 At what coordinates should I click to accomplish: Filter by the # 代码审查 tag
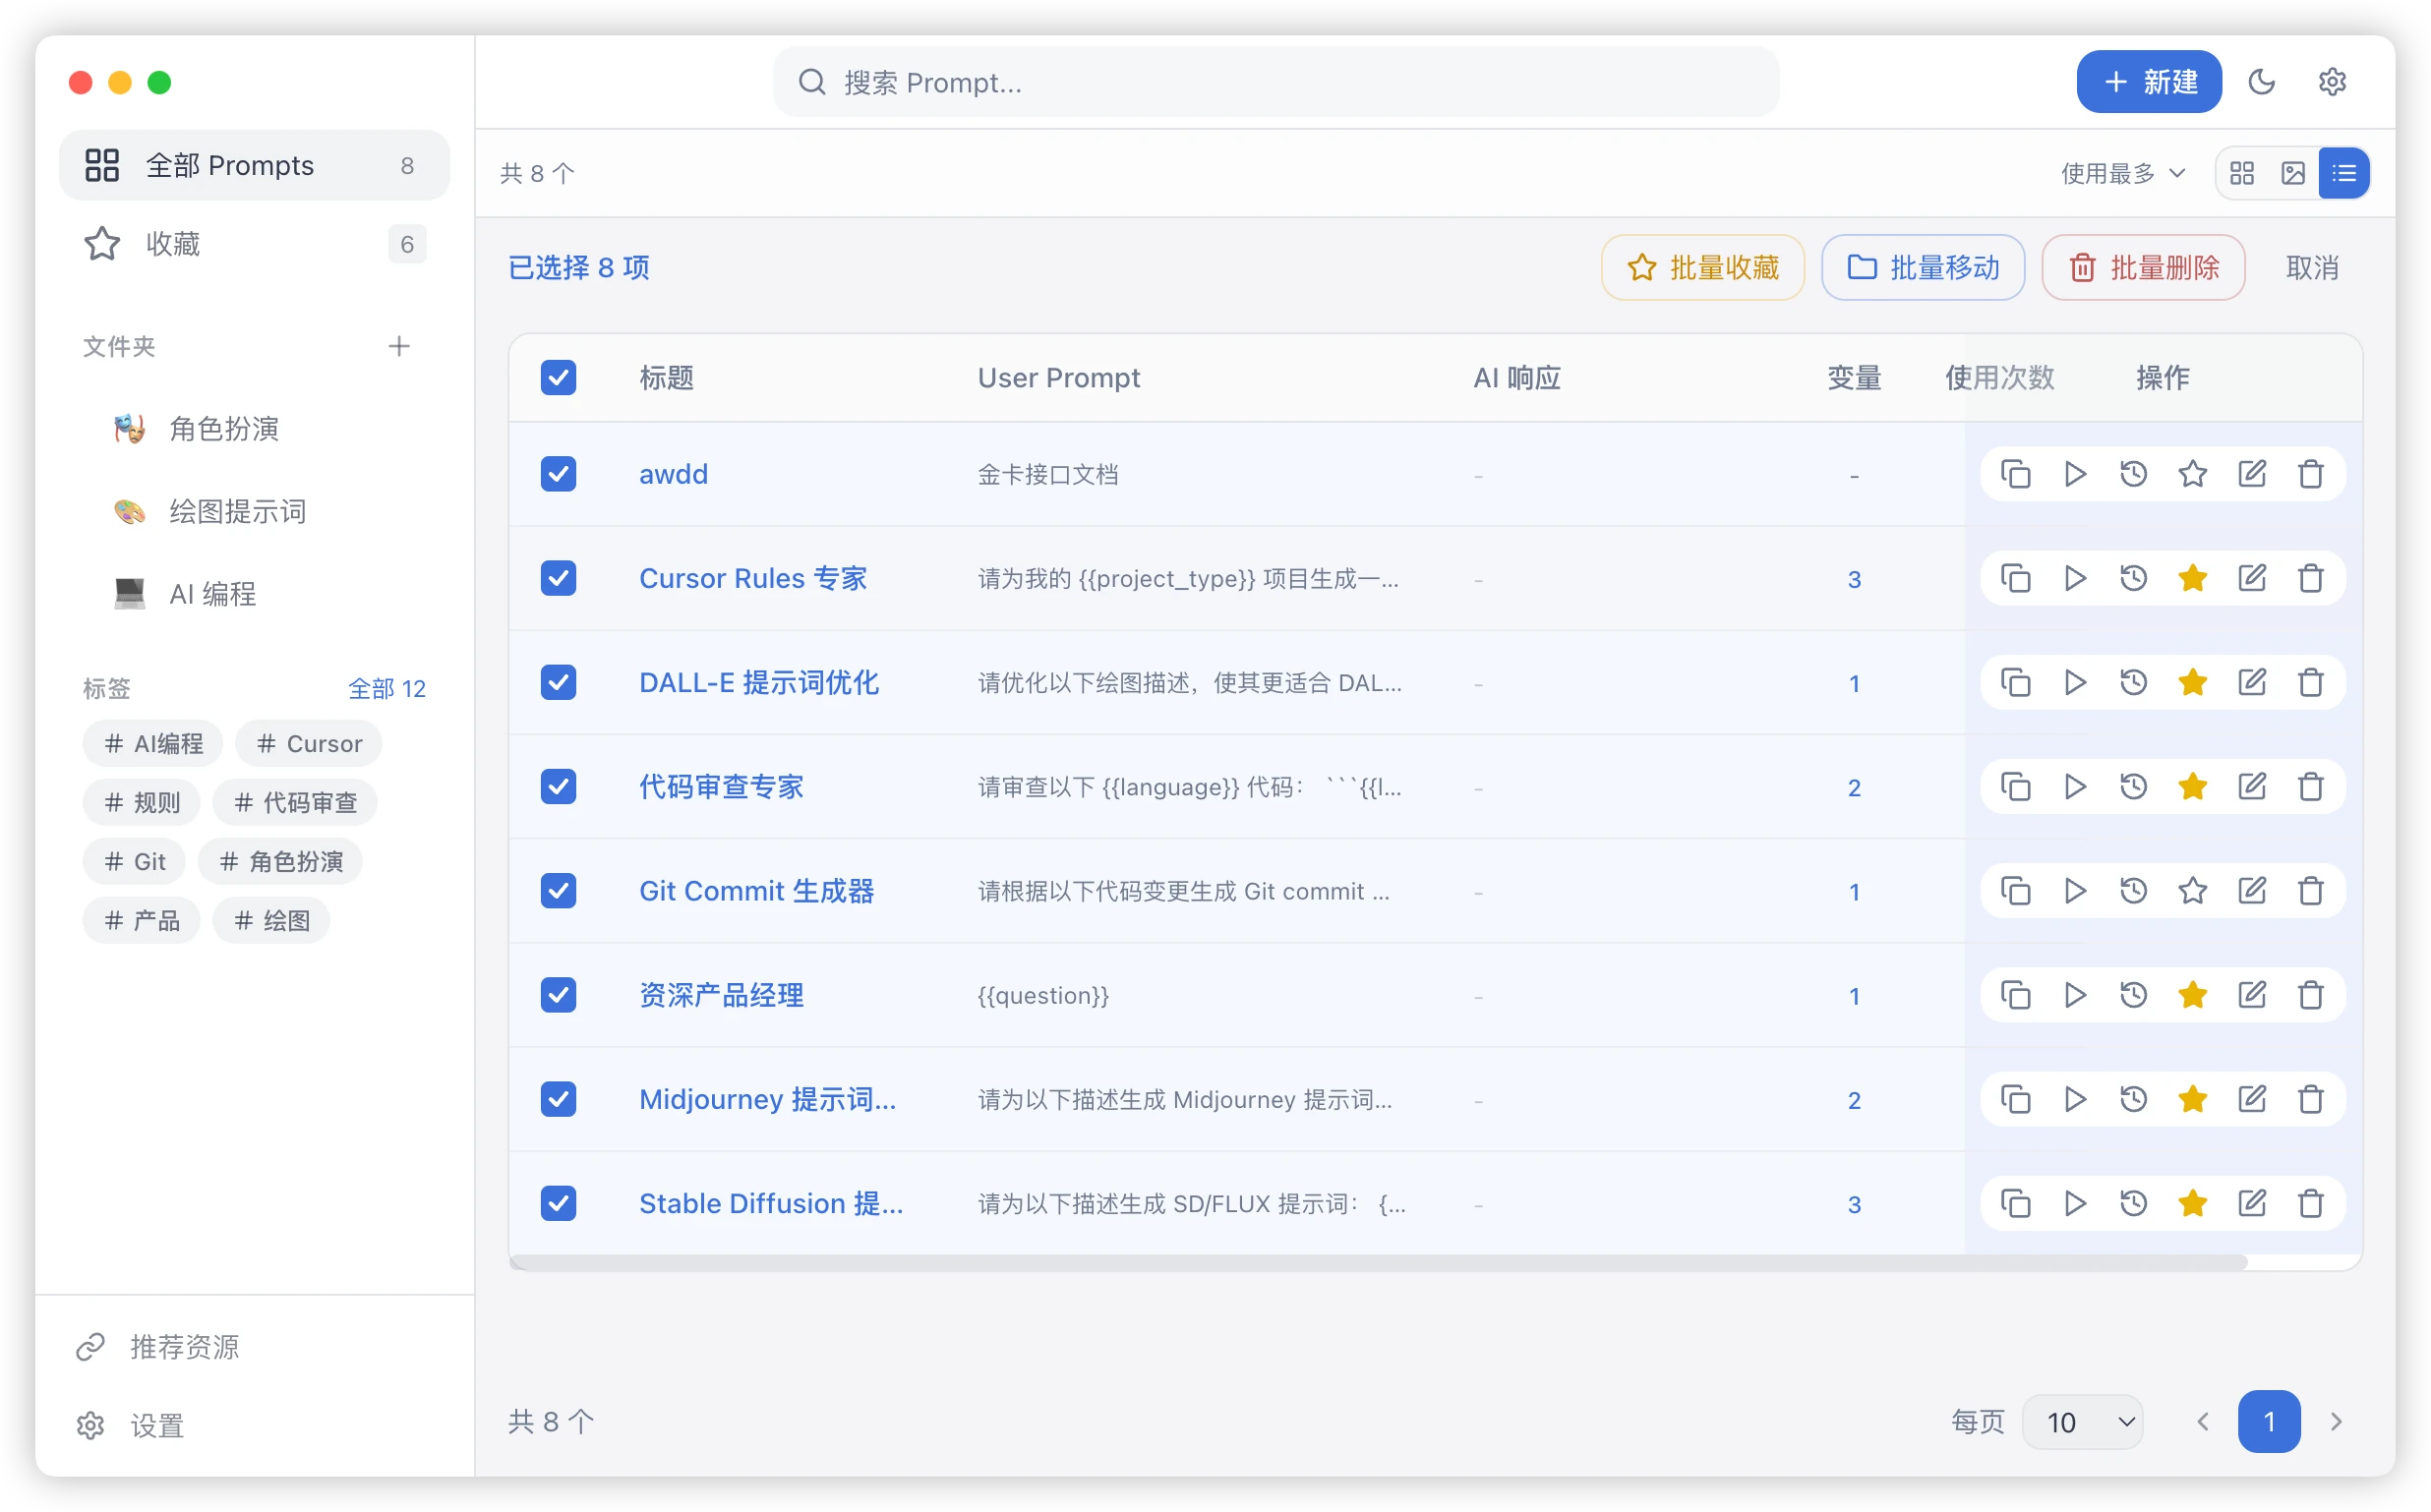click(x=295, y=803)
